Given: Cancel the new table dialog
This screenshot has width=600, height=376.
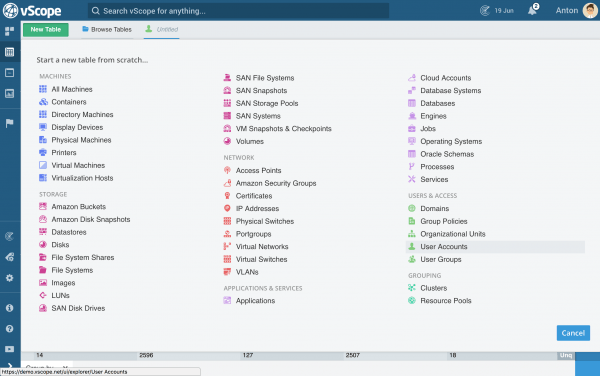Looking at the screenshot, I should (x=573, y=333).
